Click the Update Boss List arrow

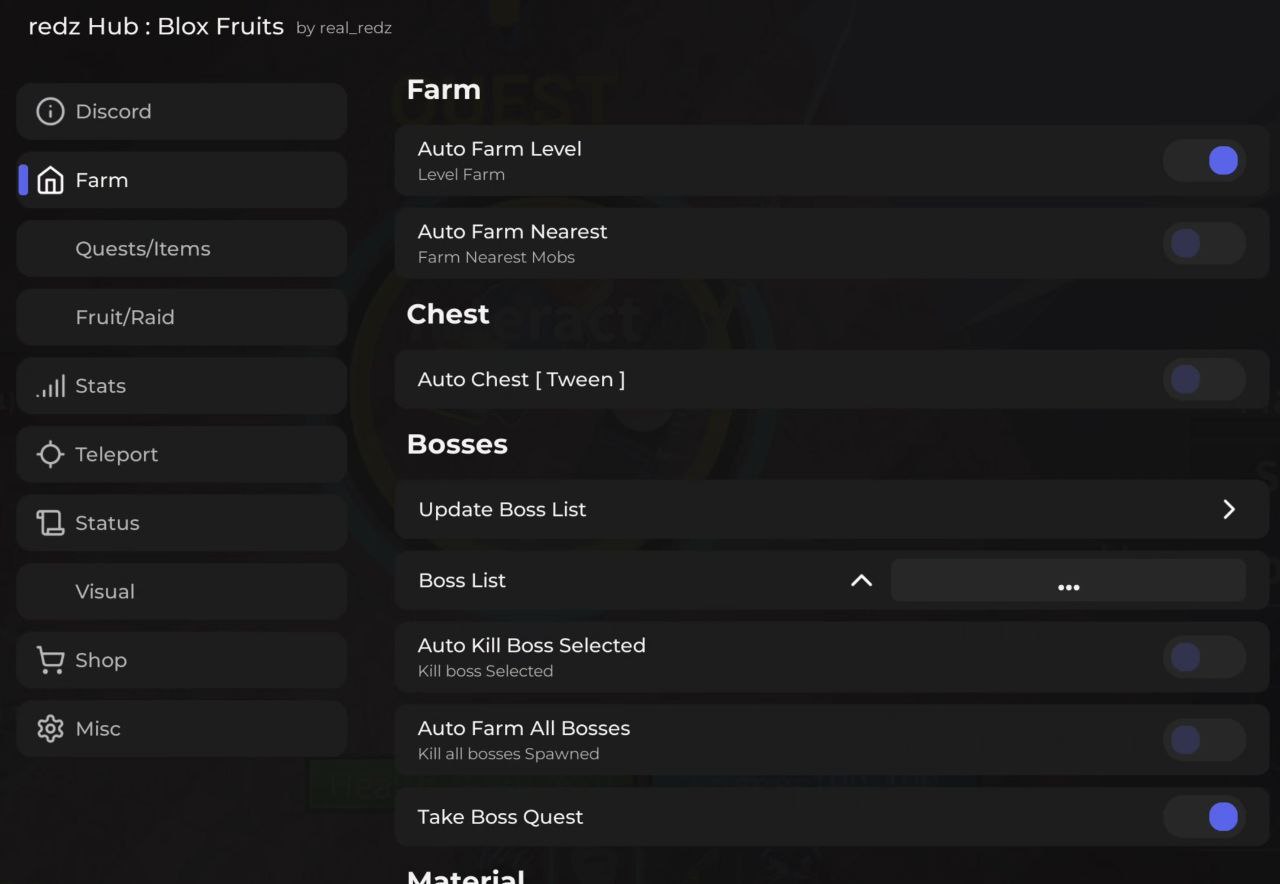pos(1229,509)
